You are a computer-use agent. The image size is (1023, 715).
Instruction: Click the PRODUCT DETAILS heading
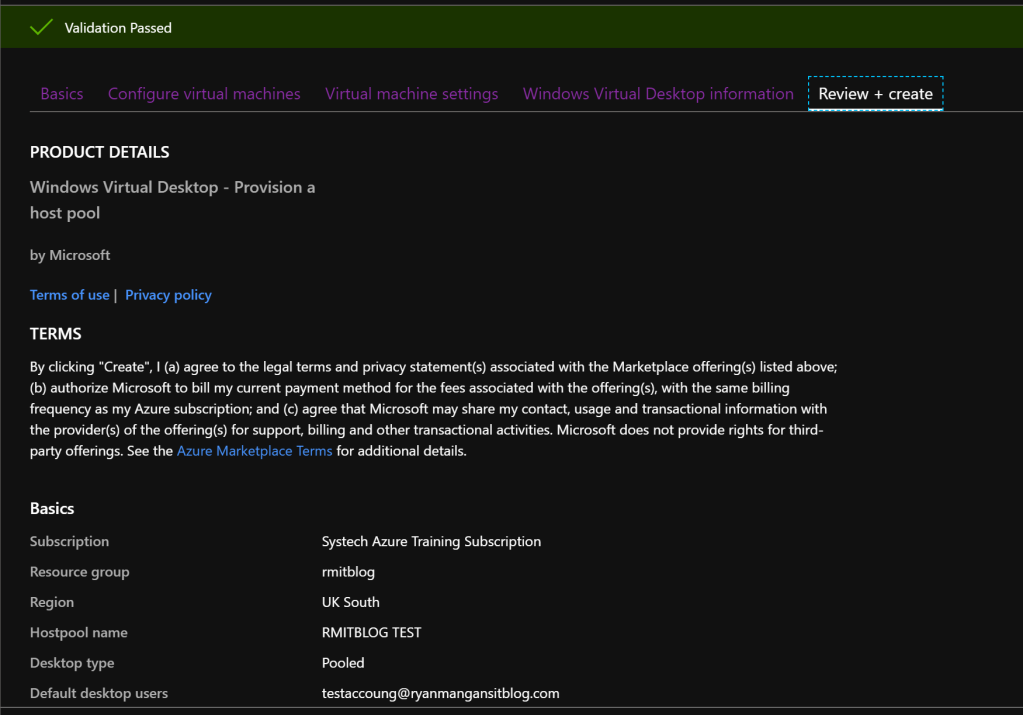click(100, 152)
